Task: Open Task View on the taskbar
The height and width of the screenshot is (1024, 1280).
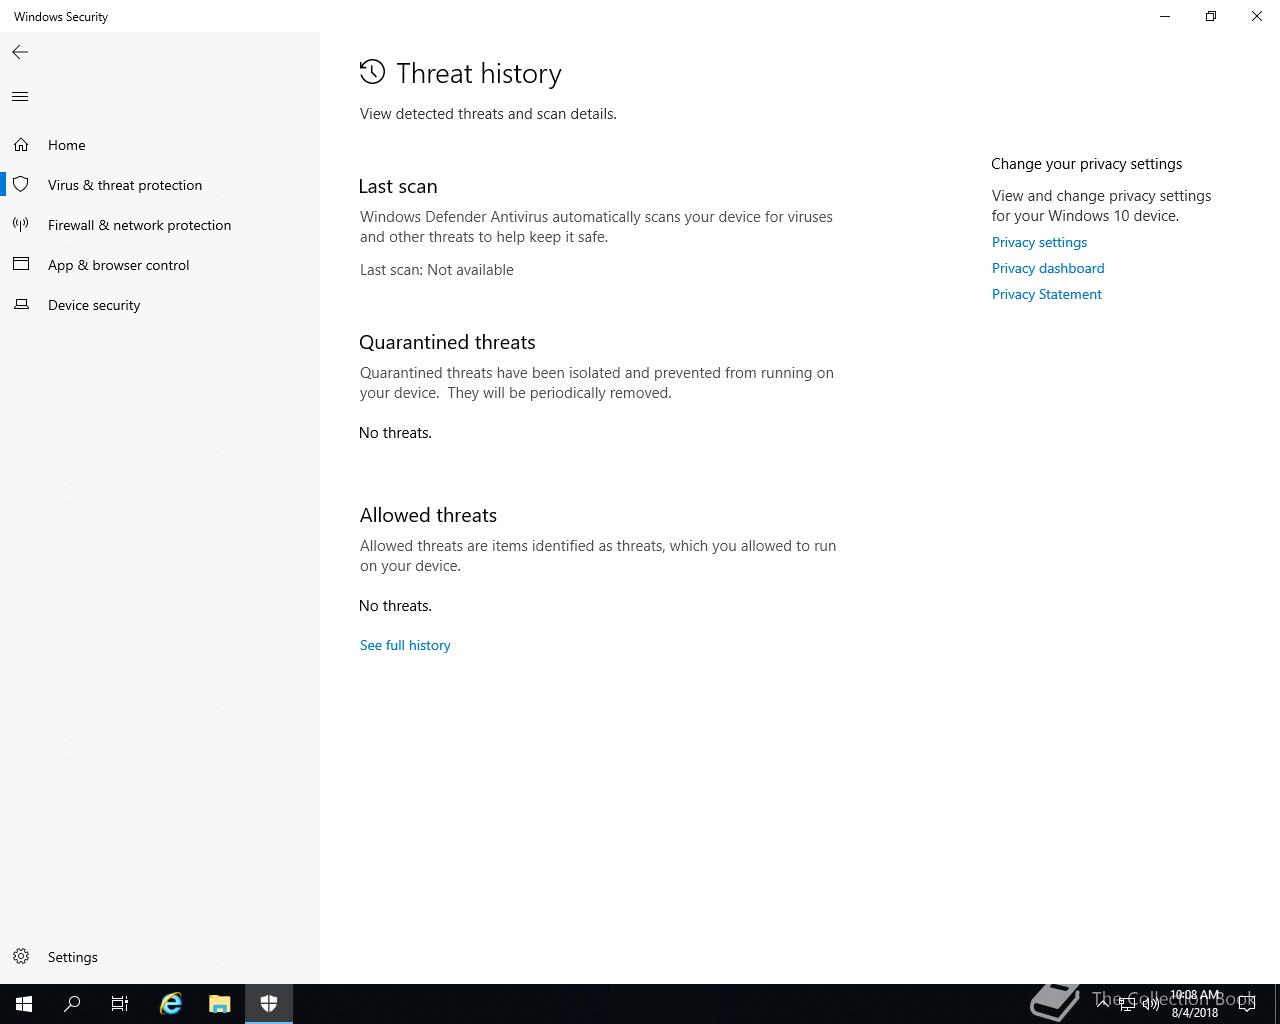Action: coord(120,1004)
